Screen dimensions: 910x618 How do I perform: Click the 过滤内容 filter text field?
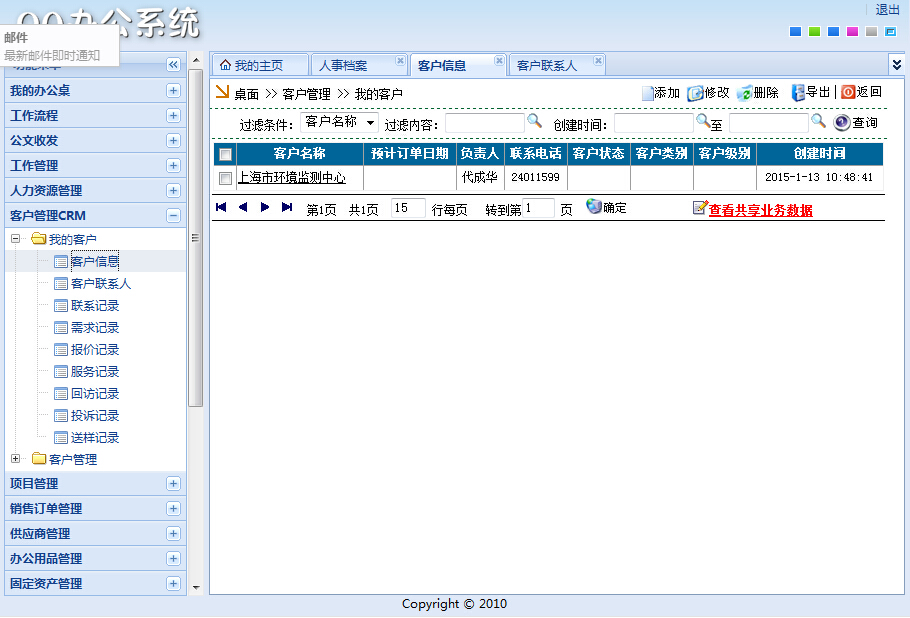(x=484, y=123)
